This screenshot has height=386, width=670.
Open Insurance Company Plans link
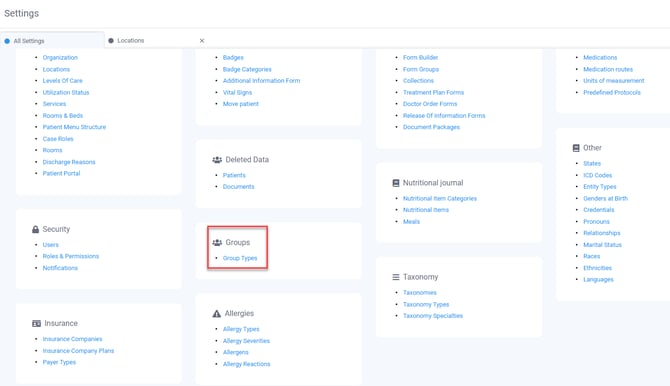(78, 351)
